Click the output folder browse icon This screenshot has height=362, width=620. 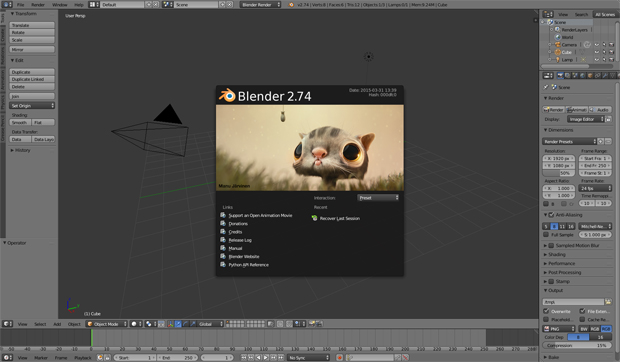point(608,302)
